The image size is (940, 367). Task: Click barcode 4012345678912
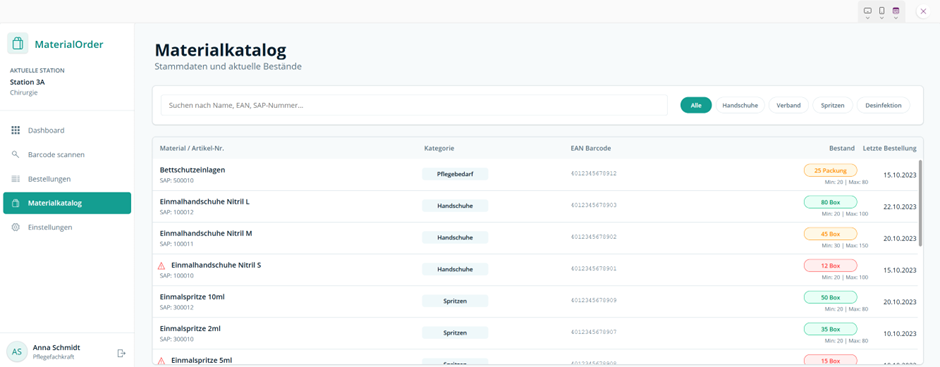pos(593,174)
